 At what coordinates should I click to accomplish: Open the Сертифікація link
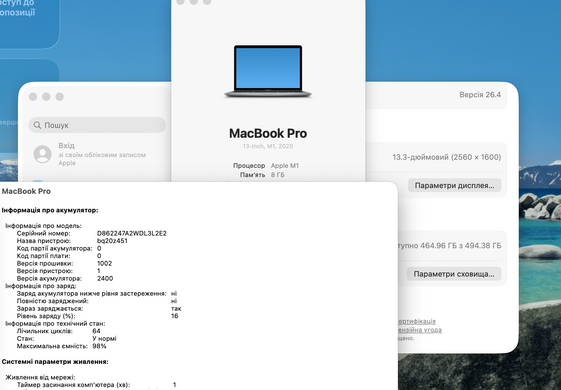pyautogui.click(x=417, y=321)
